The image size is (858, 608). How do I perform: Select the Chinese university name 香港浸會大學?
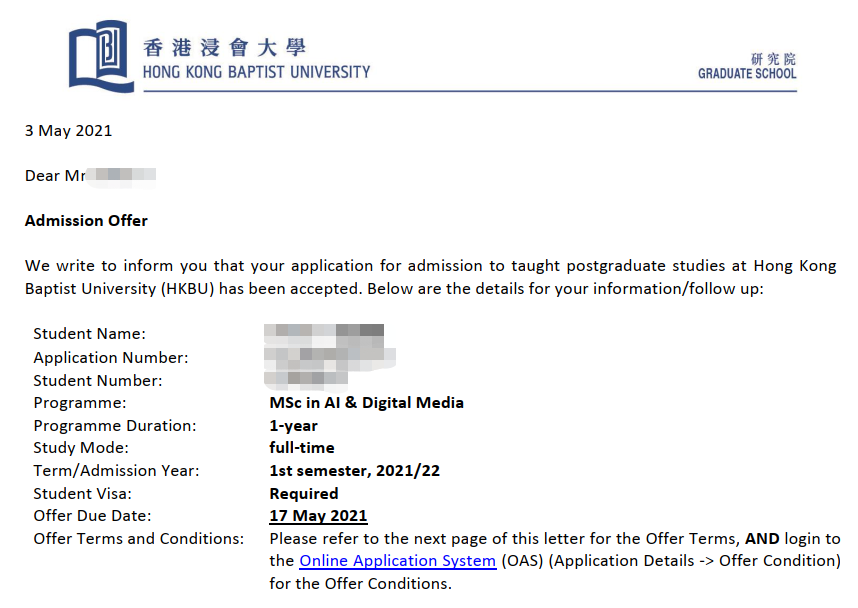coord(224,47)
